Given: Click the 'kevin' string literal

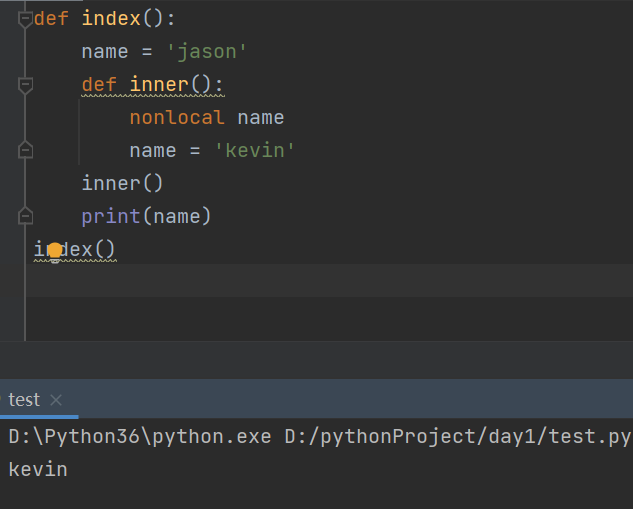Looking at the screenshot, I should pyautogui.click(x=255, y=151).
